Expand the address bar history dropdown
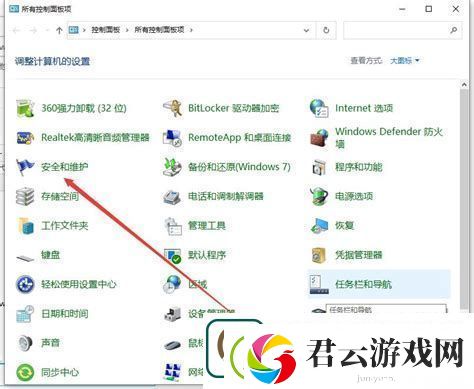474x389 pixels. point(306,30)
